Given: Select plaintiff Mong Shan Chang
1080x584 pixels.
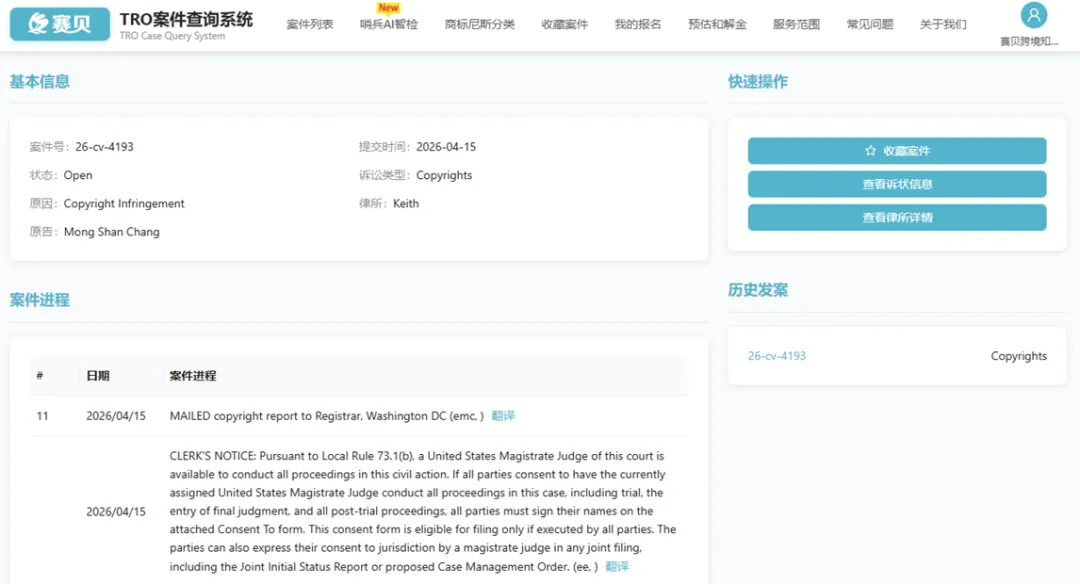Looking at the screenshot, I should [112, 232].
